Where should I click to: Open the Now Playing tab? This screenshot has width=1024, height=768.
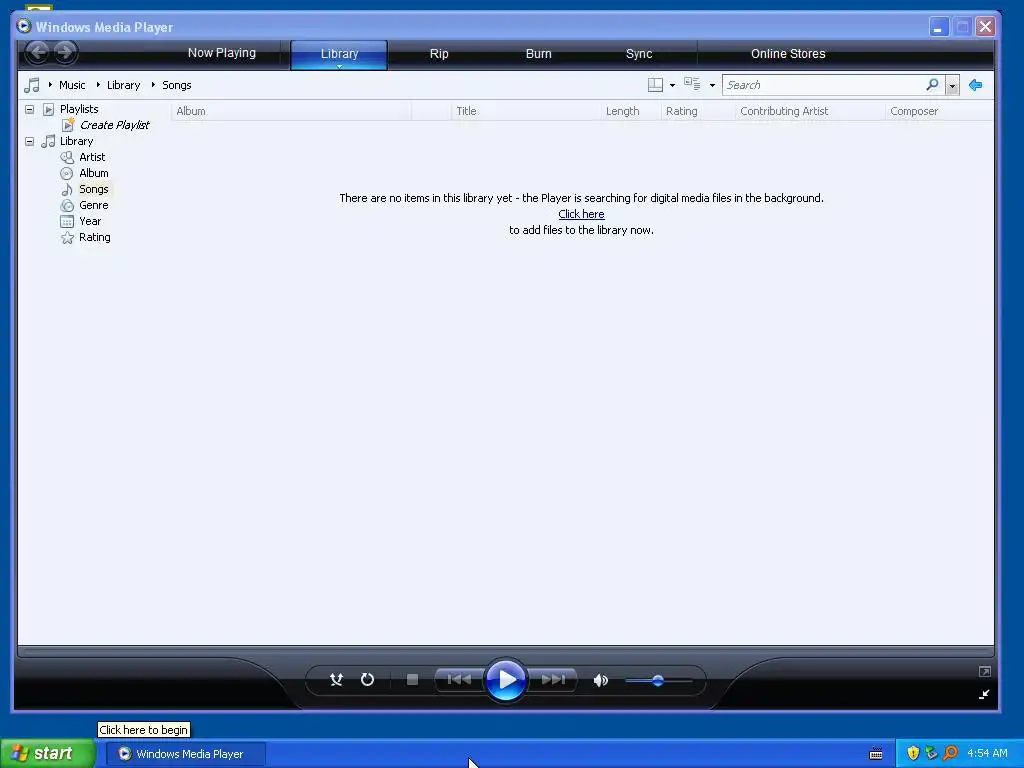[x=221, y=53]
